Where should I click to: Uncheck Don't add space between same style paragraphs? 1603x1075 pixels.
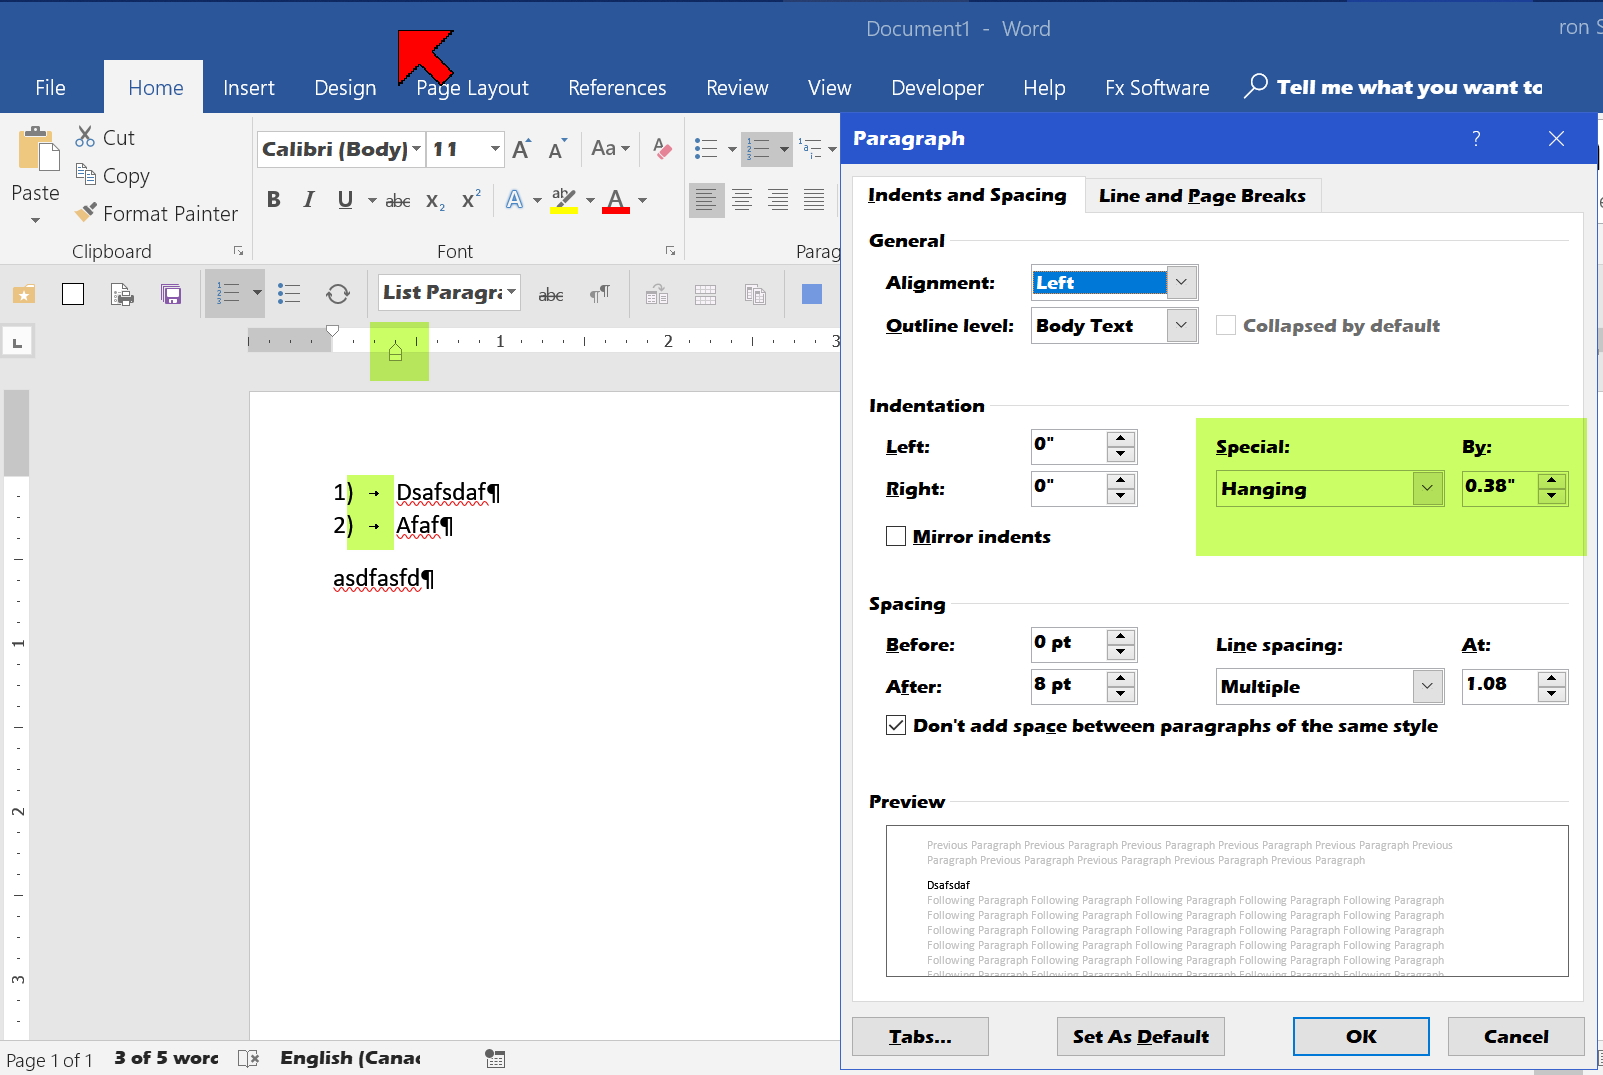pyautogui.click(x=895, y=725)
